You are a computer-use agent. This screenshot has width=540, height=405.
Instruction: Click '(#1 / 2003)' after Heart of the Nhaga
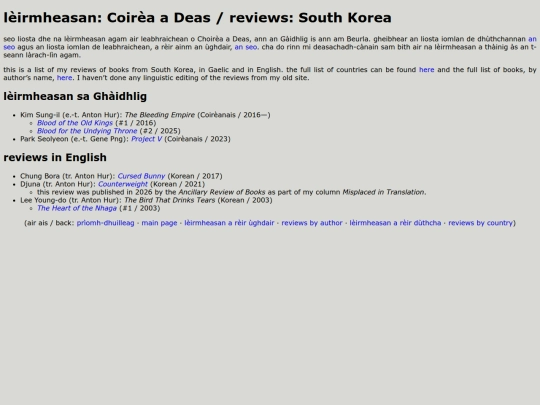click(139, 208)
